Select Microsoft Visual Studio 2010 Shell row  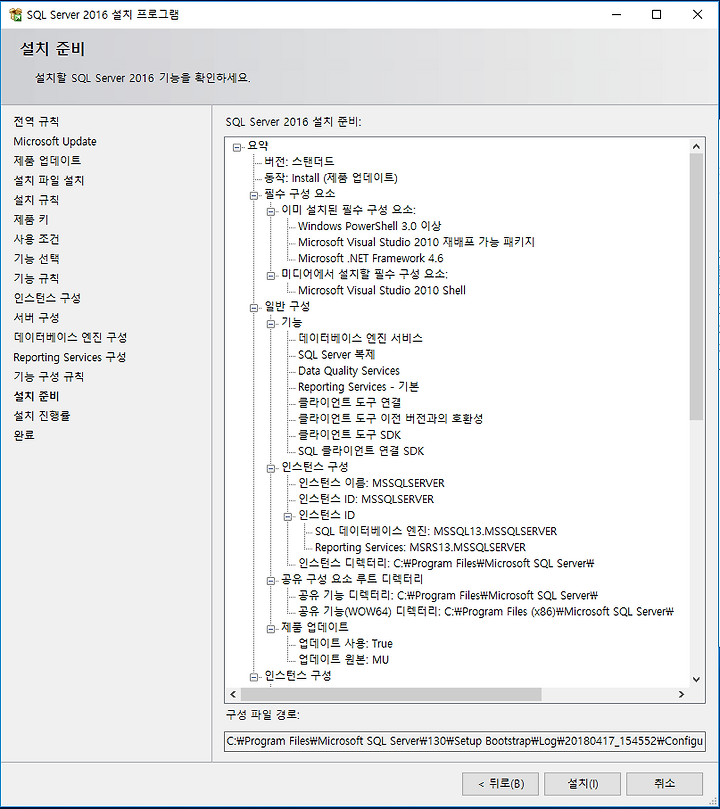(x=382, y=290)
